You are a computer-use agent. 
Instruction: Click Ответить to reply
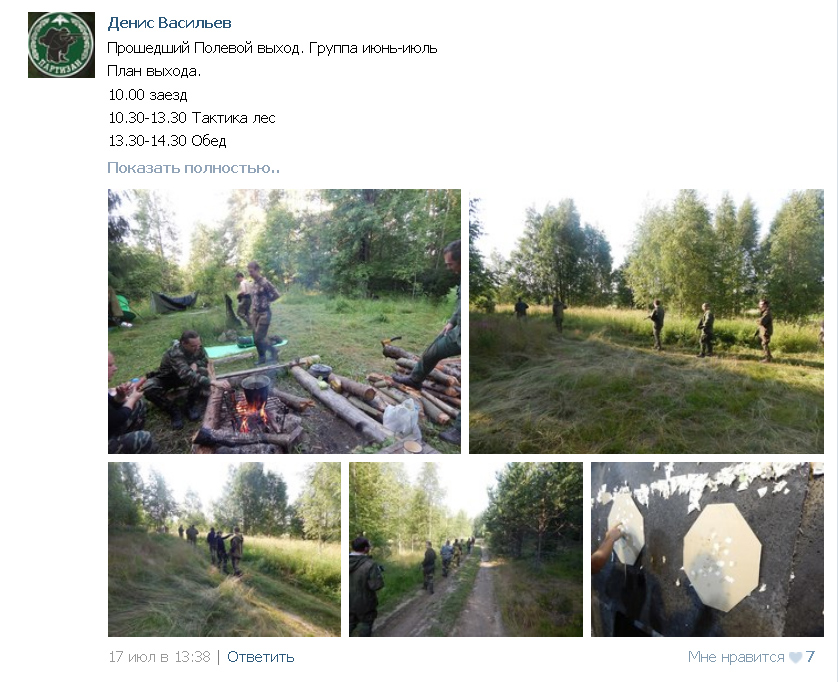261,657
